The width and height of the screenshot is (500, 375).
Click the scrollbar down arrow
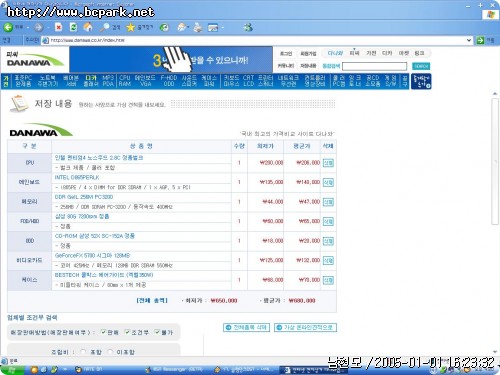(x=495, y=352)
